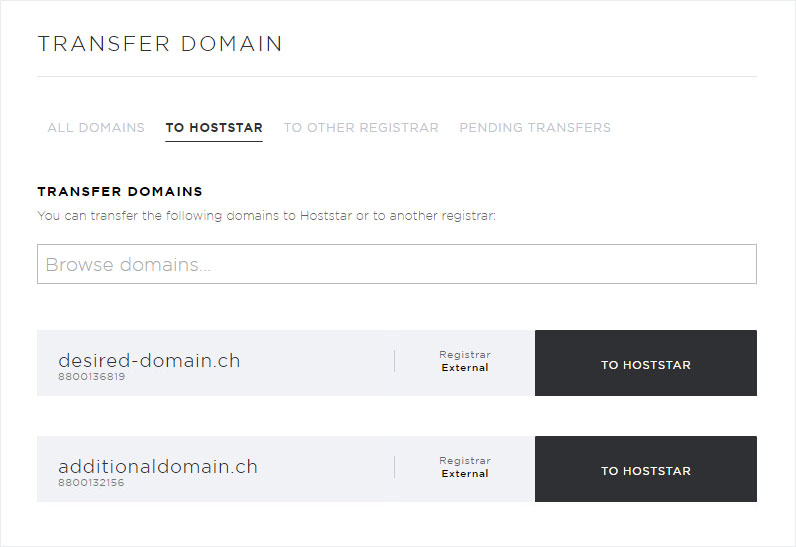Click the External value for additionaldomain.ch
Image resolution: width=796 pixels, height=547 pixels.
tap(465, 473)
